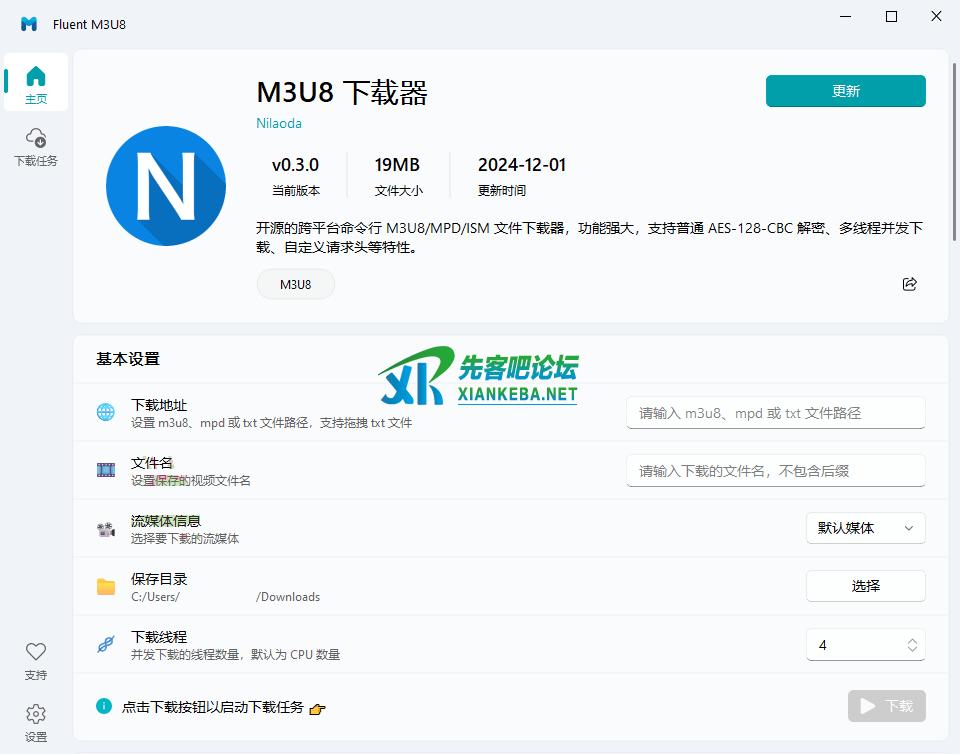The height and width of the screenshot is (754, 960).
Task: Click the info icon beside download hint
Action: pyautogui.click(x=104, y=706)
